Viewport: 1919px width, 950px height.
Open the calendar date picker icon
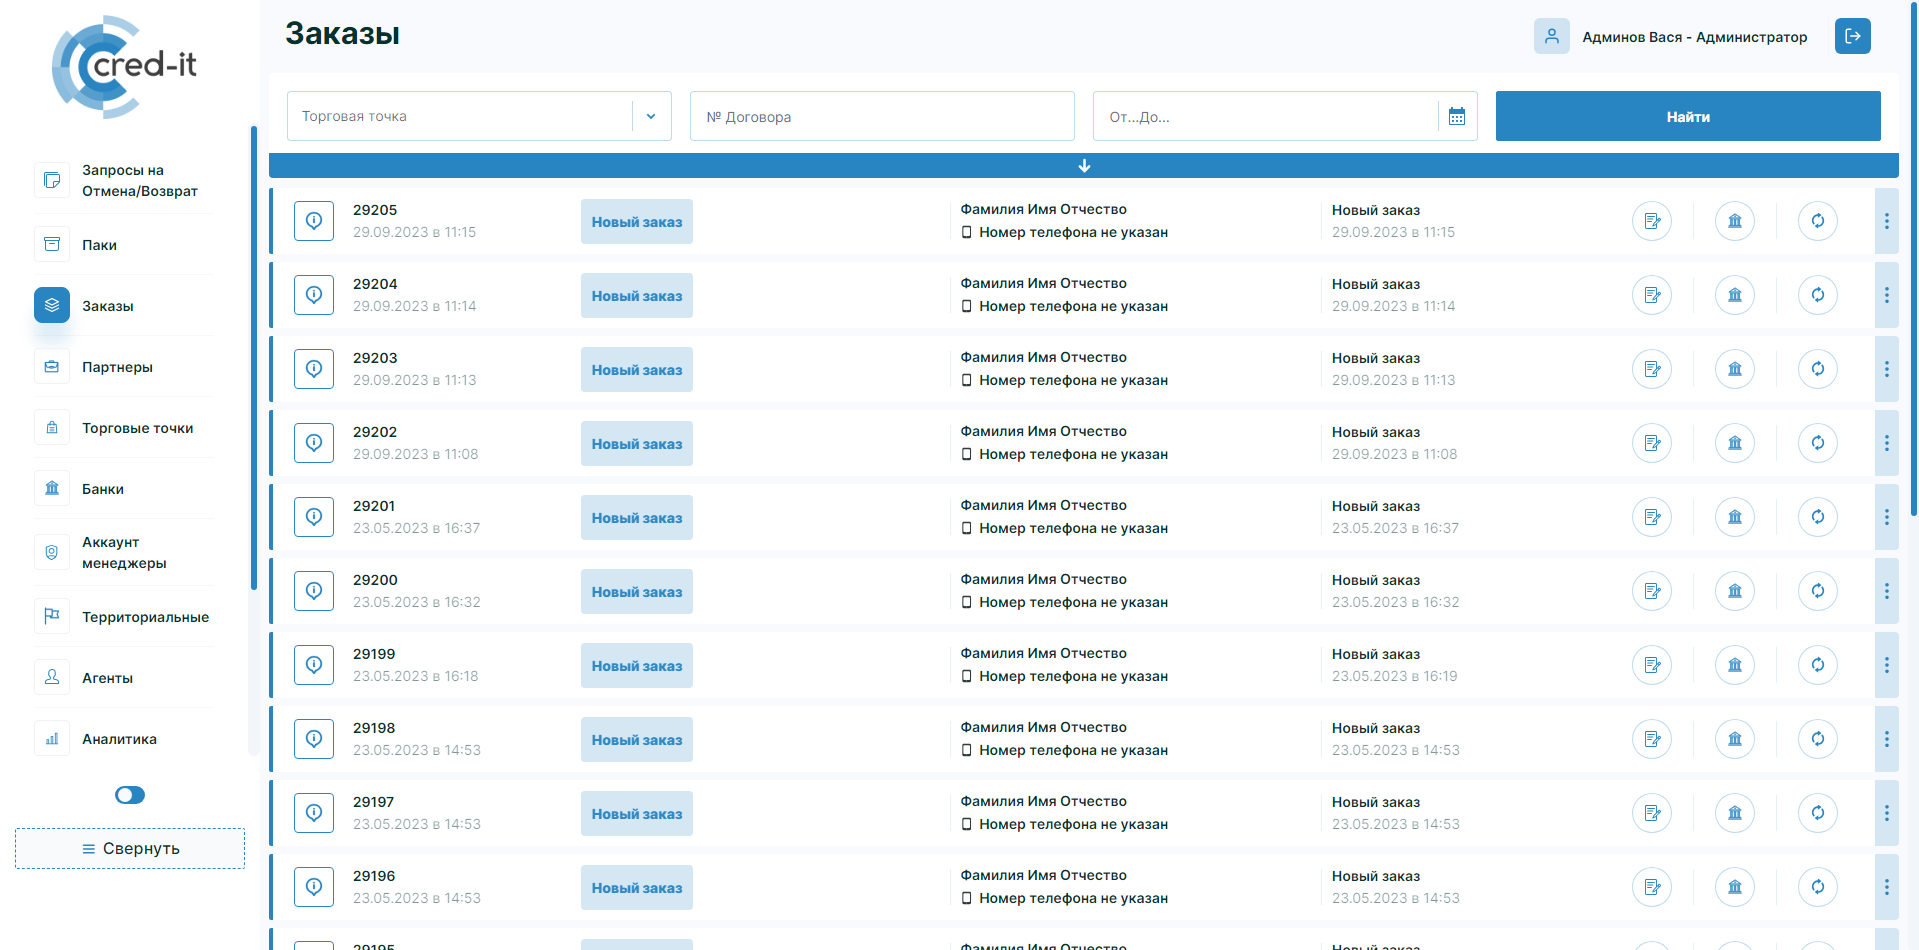(x=1457, y=117)
